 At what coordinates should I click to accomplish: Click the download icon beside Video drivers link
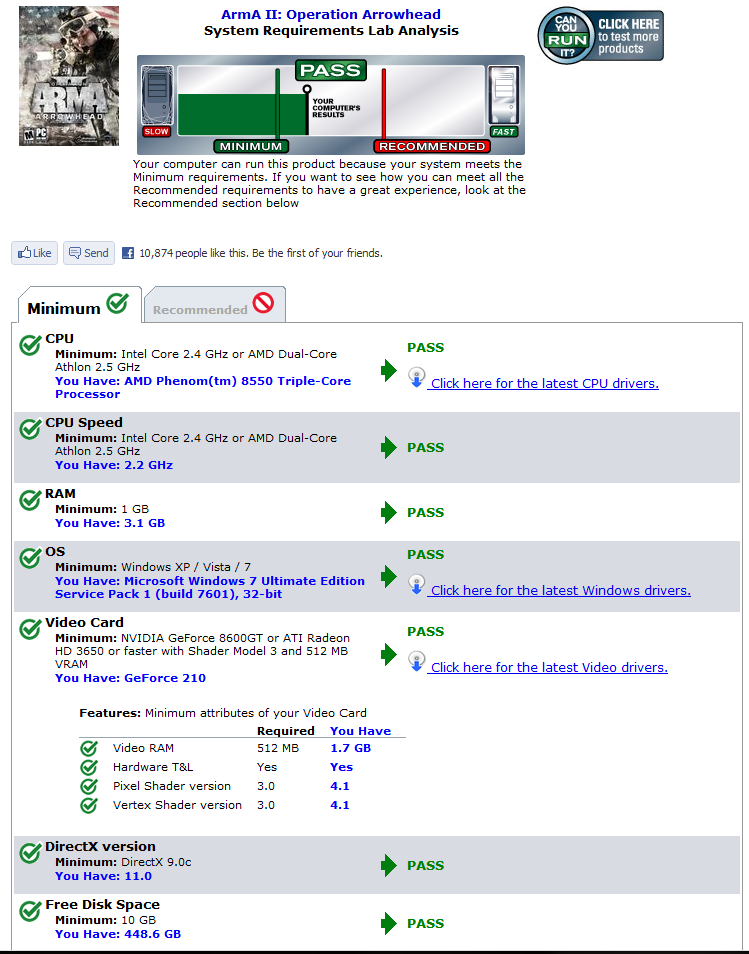click(x=417, y=662)
